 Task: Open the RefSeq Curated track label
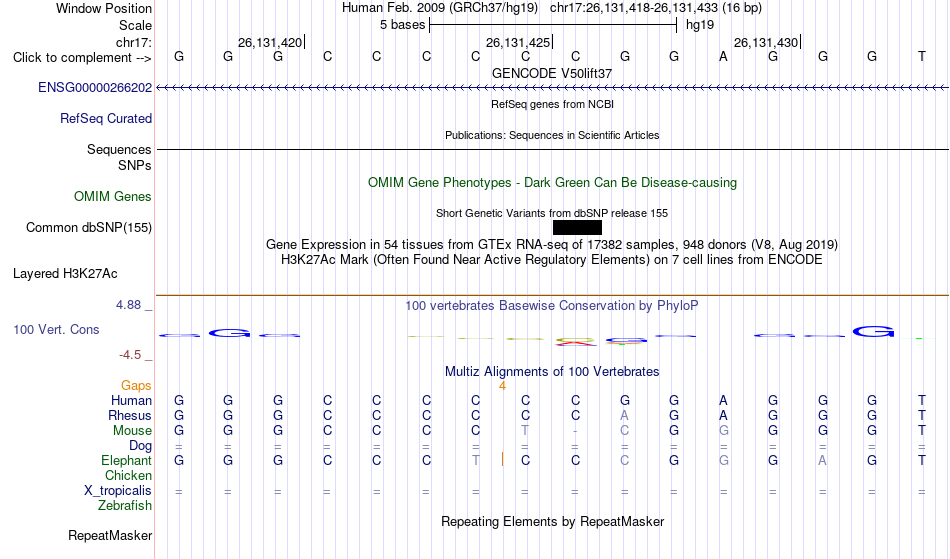[x=106, y=118]
